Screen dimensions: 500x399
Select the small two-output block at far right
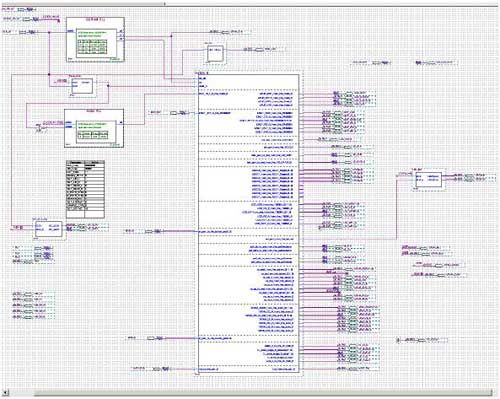[429, 179]
